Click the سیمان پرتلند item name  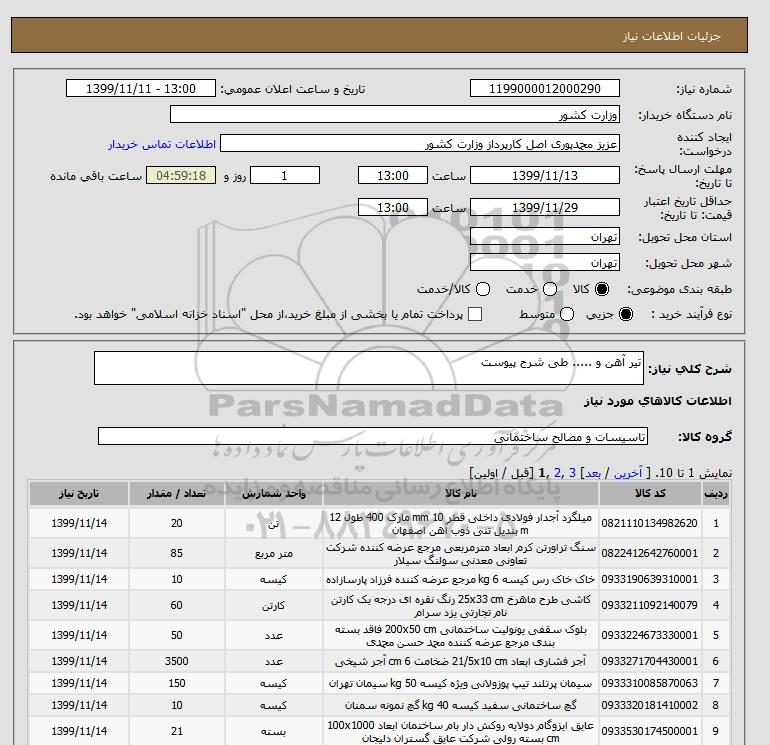click(x=461, y=683)
